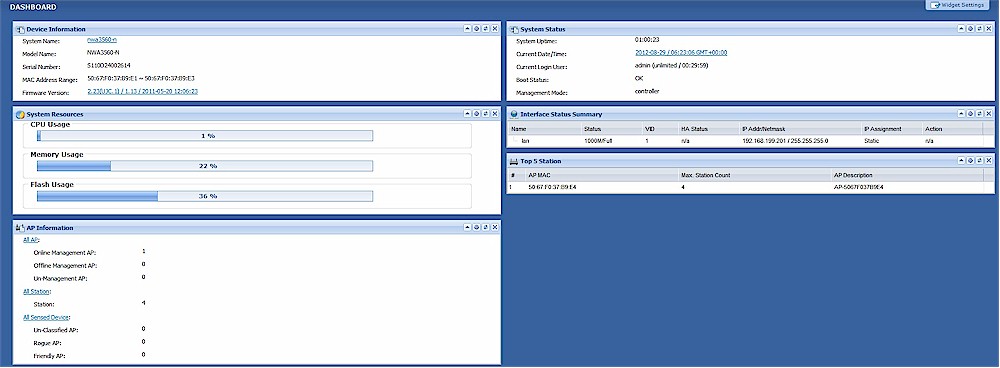Viewport: 1000px width, 368px height.
Task: Click the controller management mode value
Action: pos(647,91)
